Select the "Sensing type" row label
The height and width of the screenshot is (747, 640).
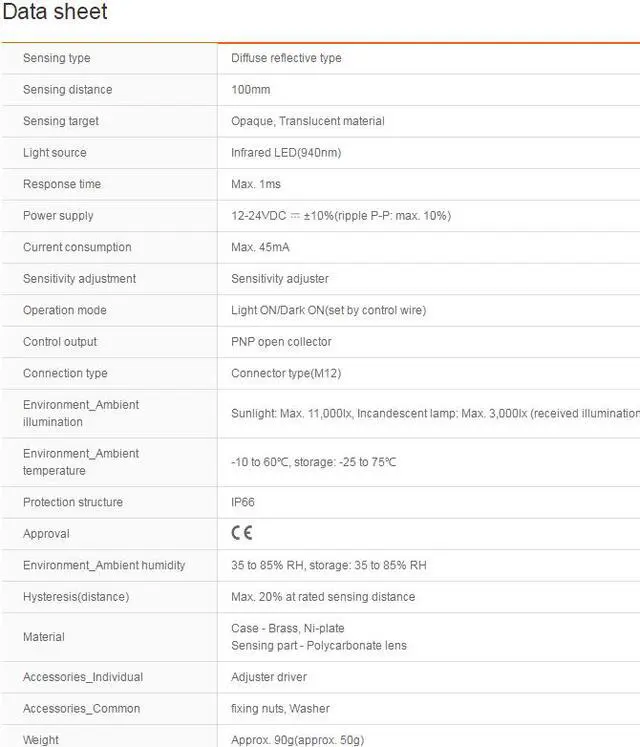point(57,58)
